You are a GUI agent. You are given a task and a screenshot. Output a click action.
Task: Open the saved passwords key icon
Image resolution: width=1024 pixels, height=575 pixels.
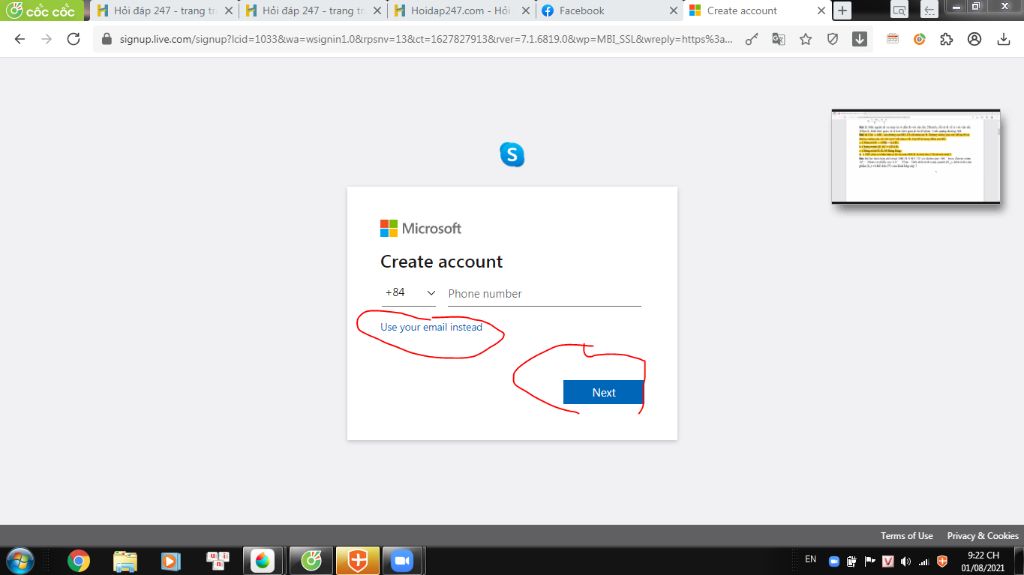[x=752, y=39]
